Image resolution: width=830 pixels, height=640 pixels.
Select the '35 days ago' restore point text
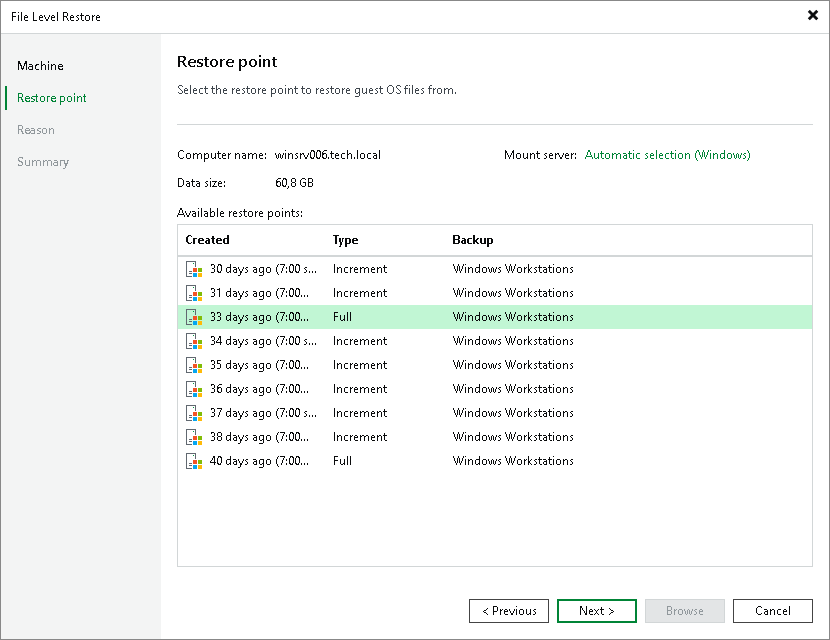coord(259,365)
